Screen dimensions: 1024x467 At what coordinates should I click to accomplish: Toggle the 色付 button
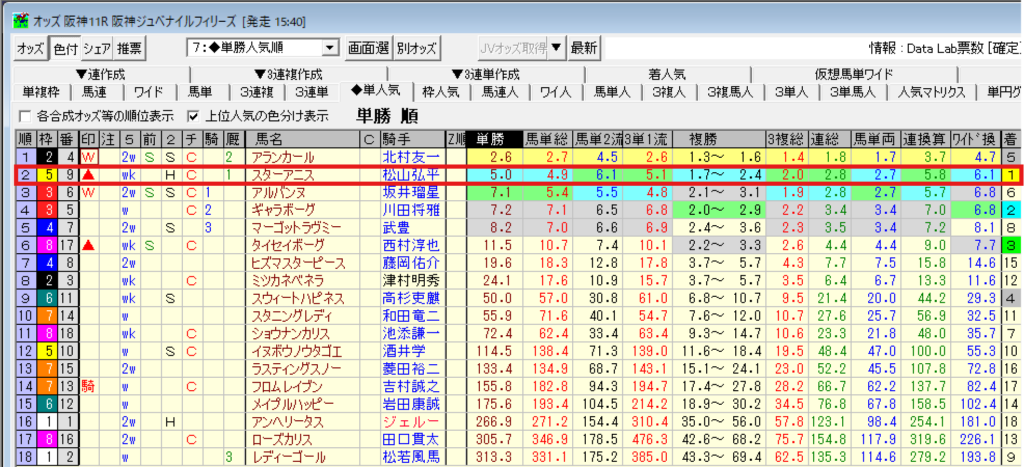click(x=64, y=48)
